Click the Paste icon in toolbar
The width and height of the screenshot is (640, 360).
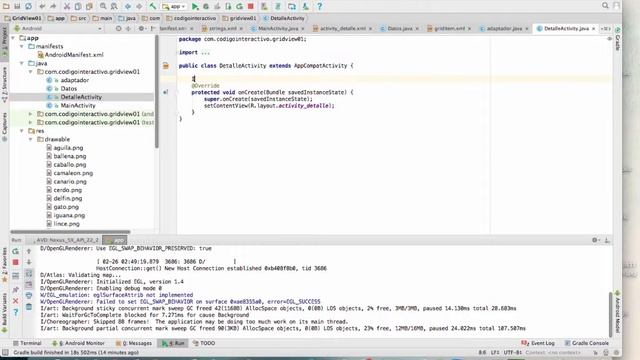pyautogui.click(x=89, y=6)
